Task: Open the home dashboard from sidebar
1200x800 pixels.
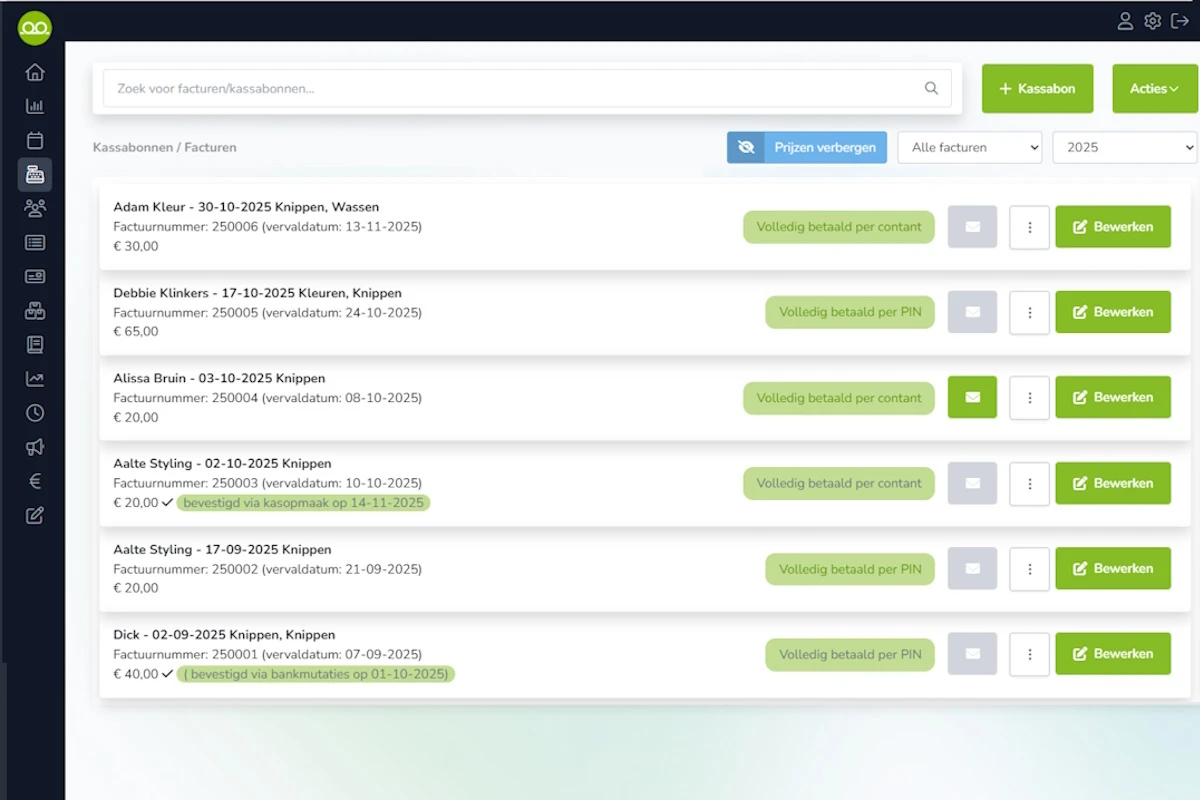Action: point(35,72)
